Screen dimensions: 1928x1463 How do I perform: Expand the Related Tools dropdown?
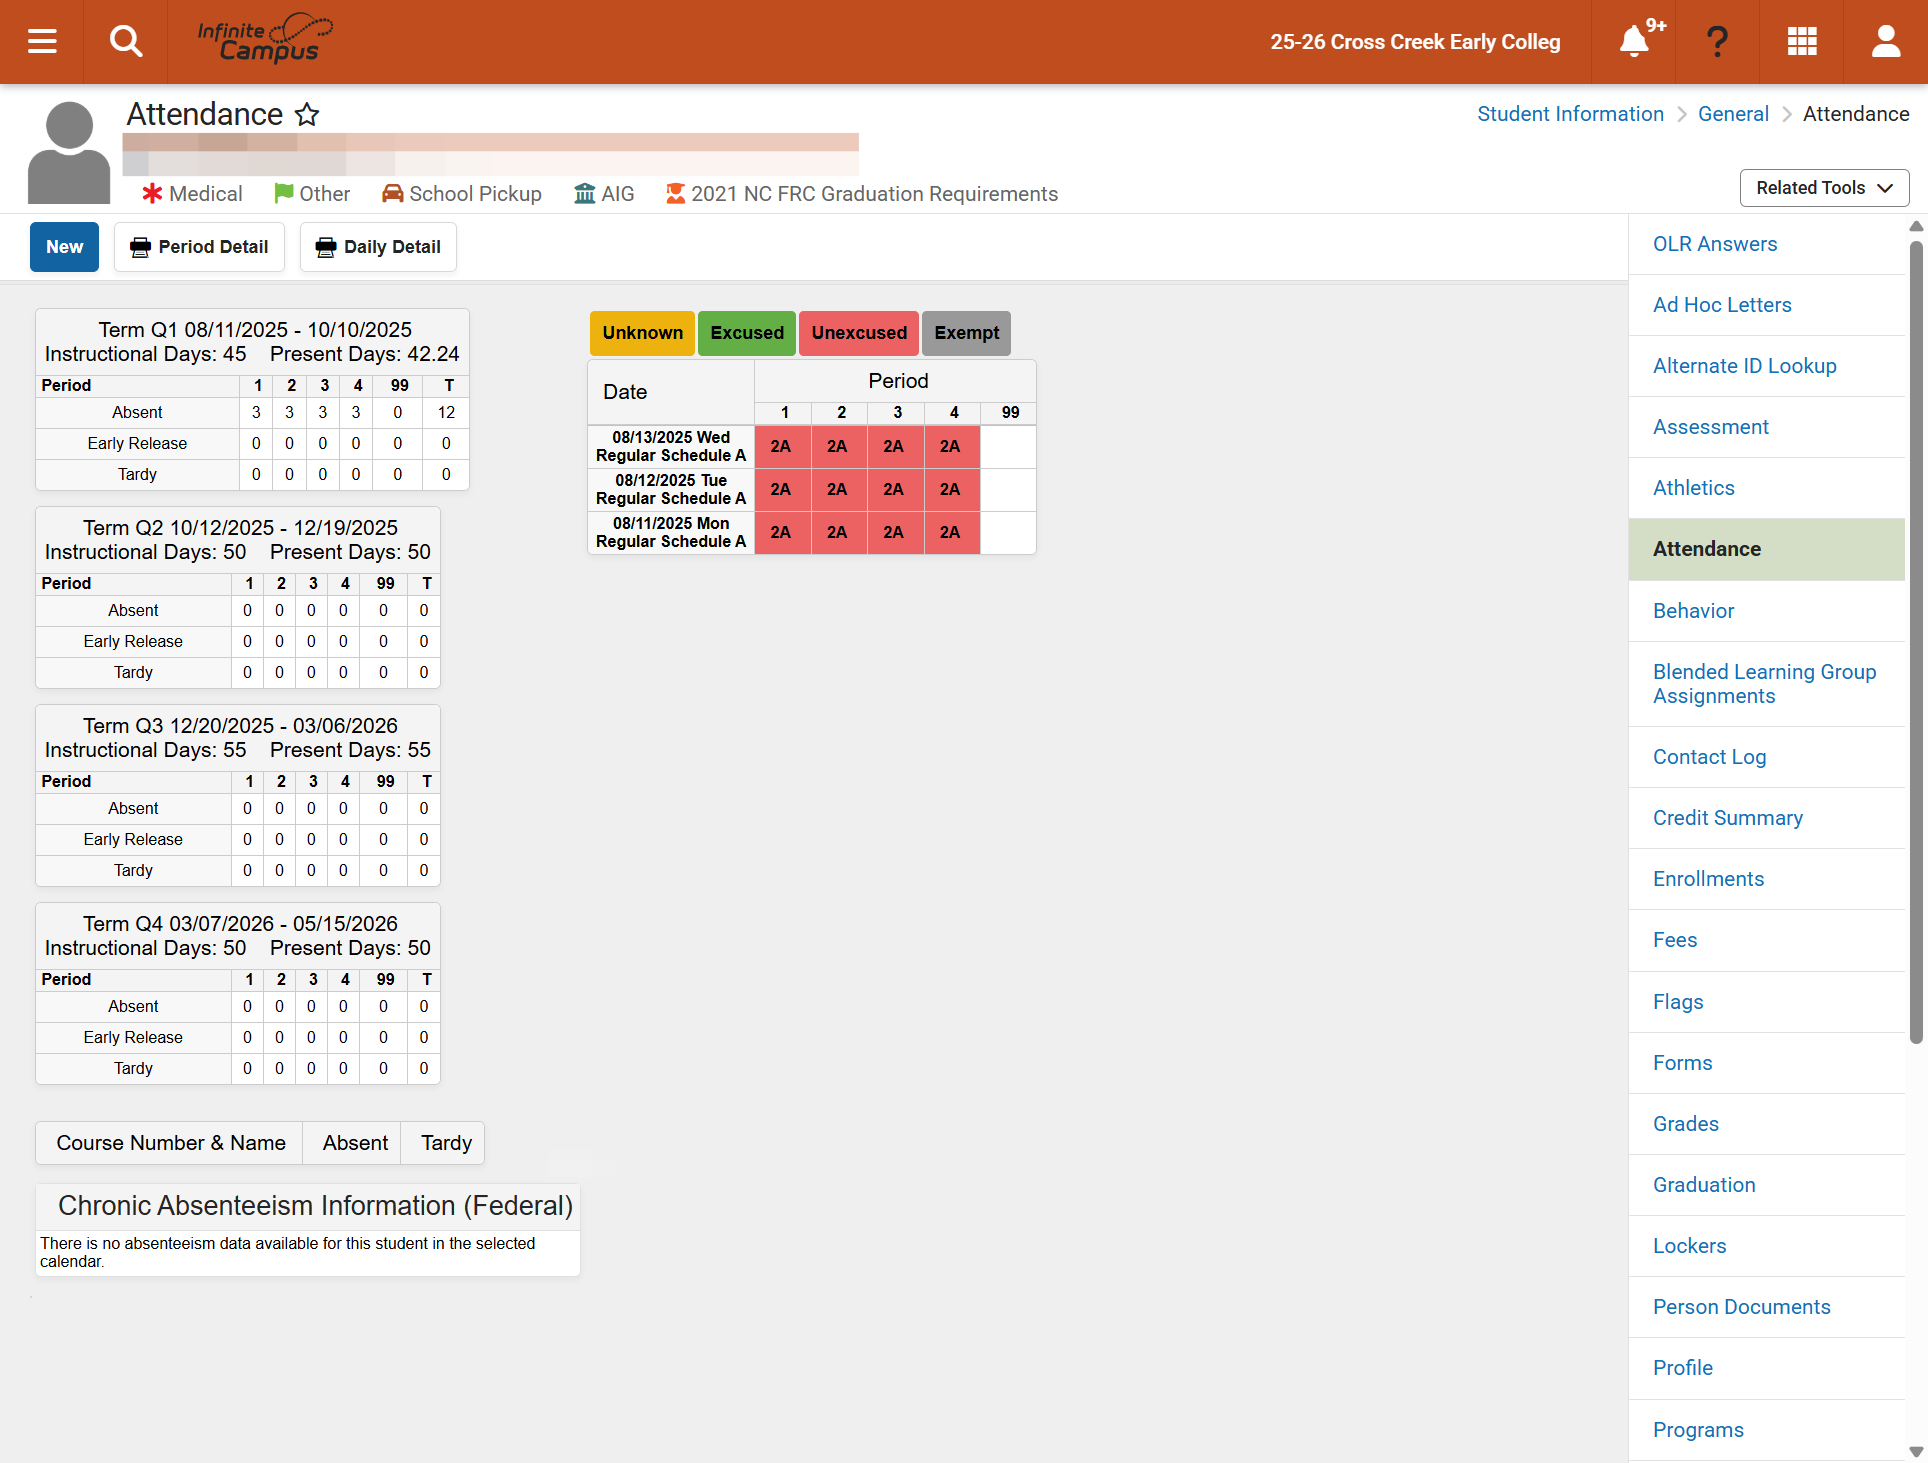pos(1824,188)
